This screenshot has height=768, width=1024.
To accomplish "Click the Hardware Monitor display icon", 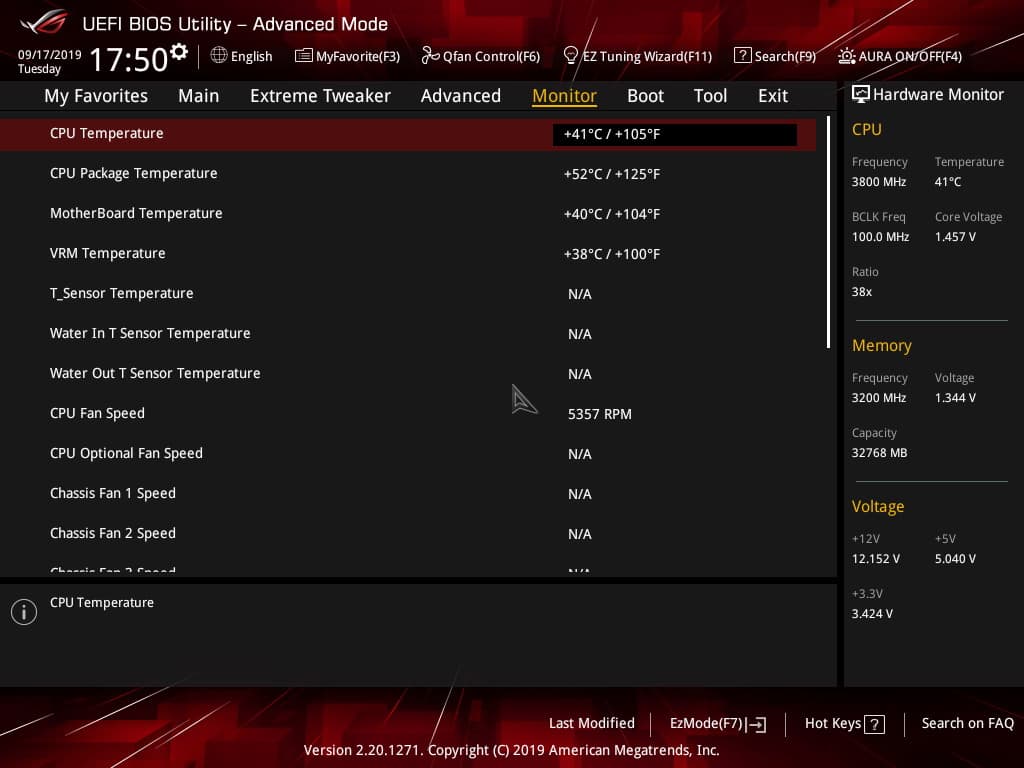I will (x=861, y=94).
